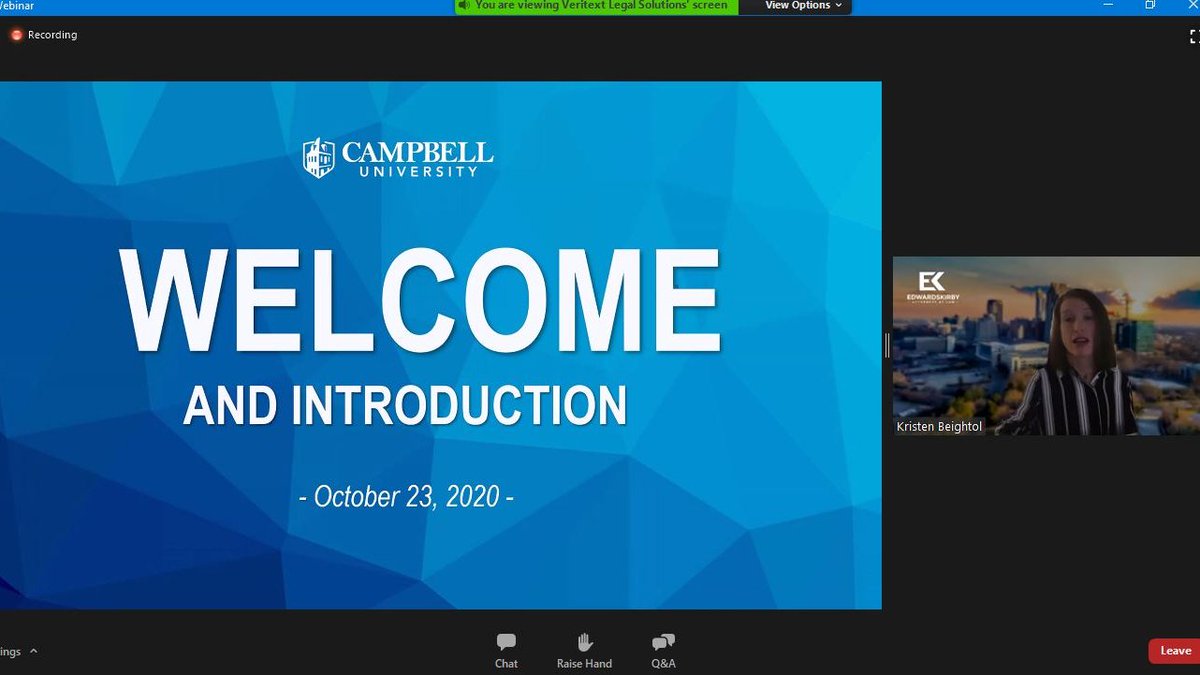
Task: Open the Chat panel
Action: pyautogui.click(x=506, y=650)
